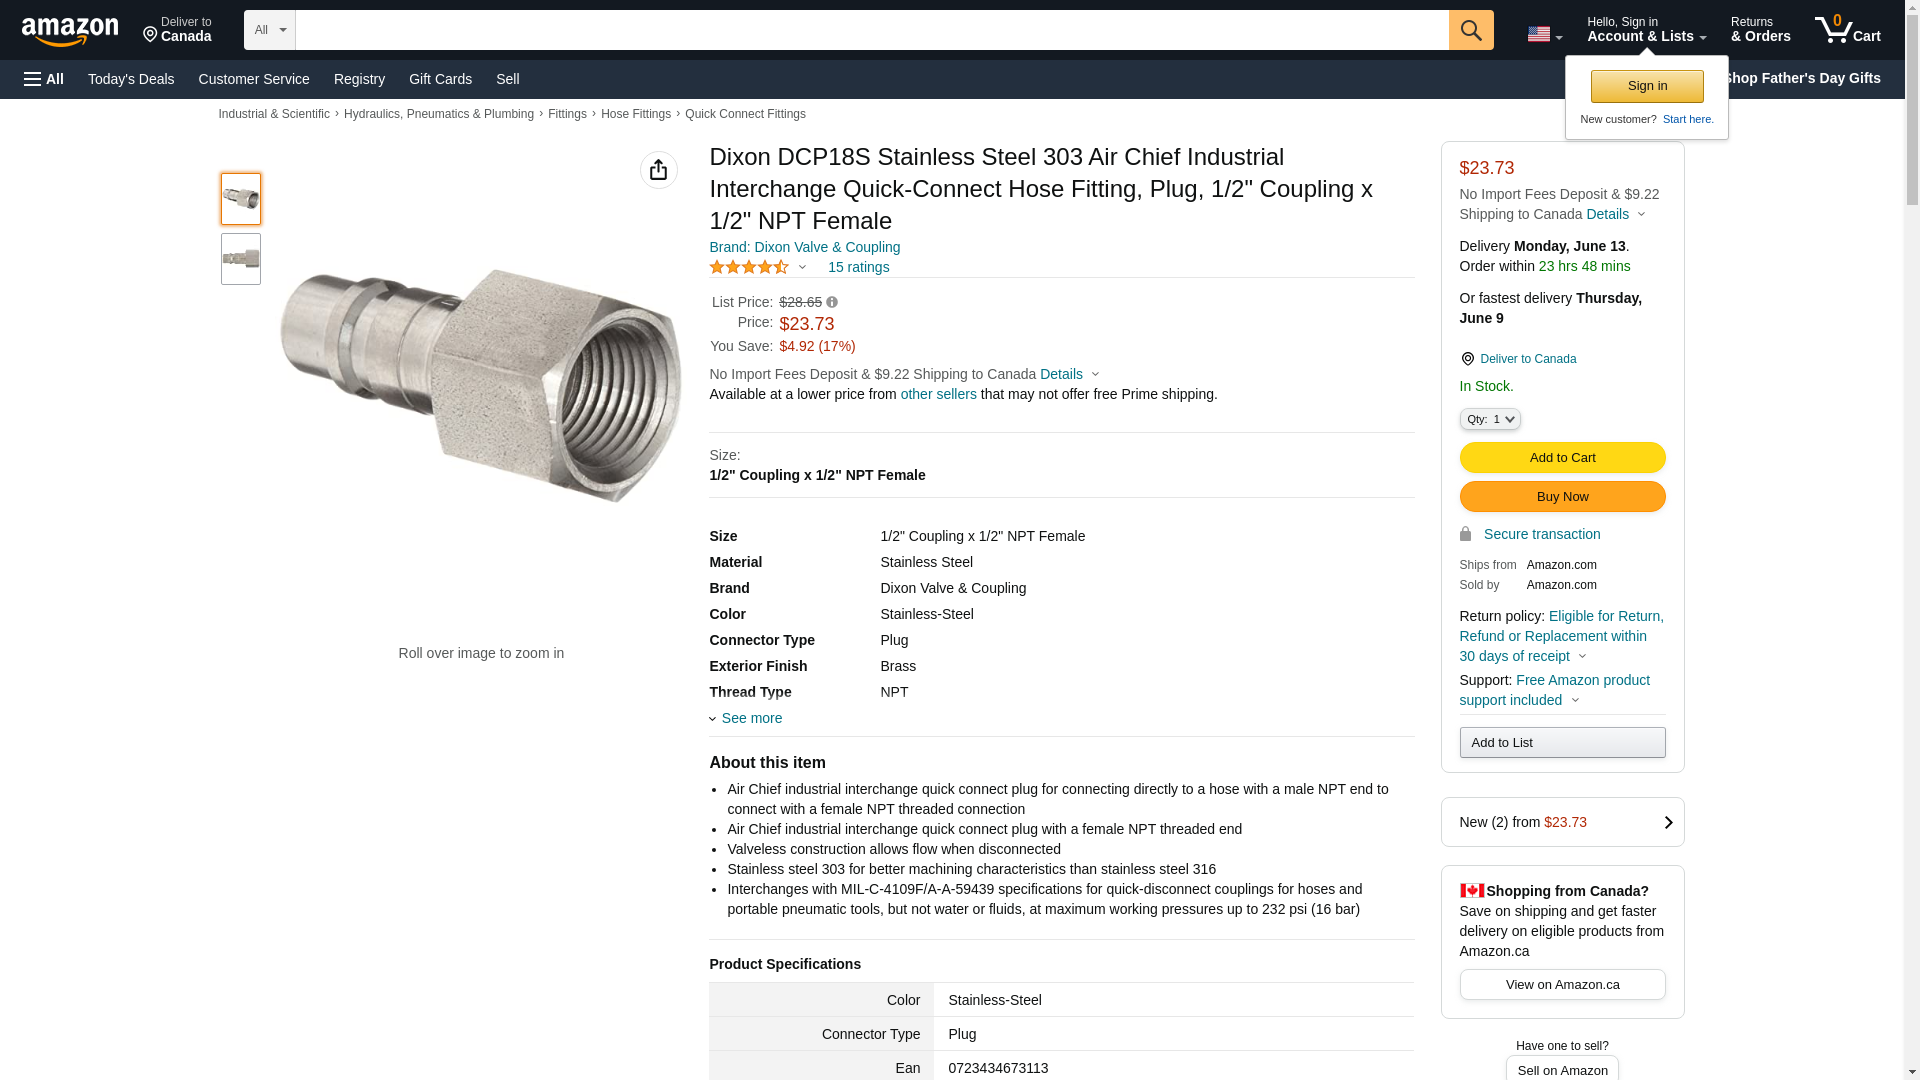
Task: Open the country flag language selector
Action: point(1545,34)
